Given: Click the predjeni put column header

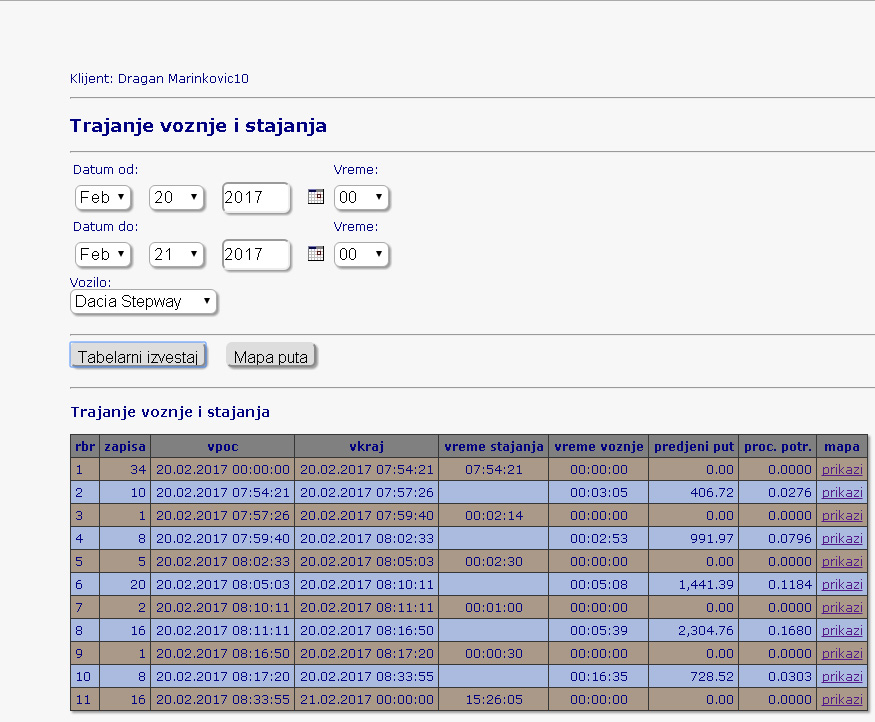Looking at the screenshot, I should click(x=694, y=446).
